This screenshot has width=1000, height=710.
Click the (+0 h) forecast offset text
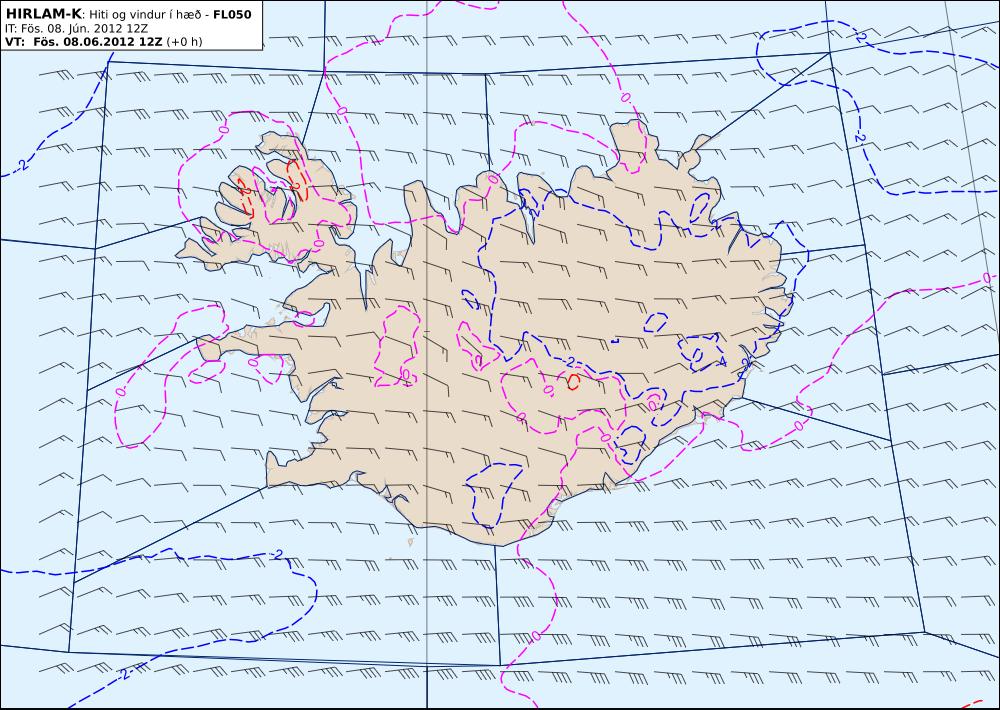coord(184,42)
